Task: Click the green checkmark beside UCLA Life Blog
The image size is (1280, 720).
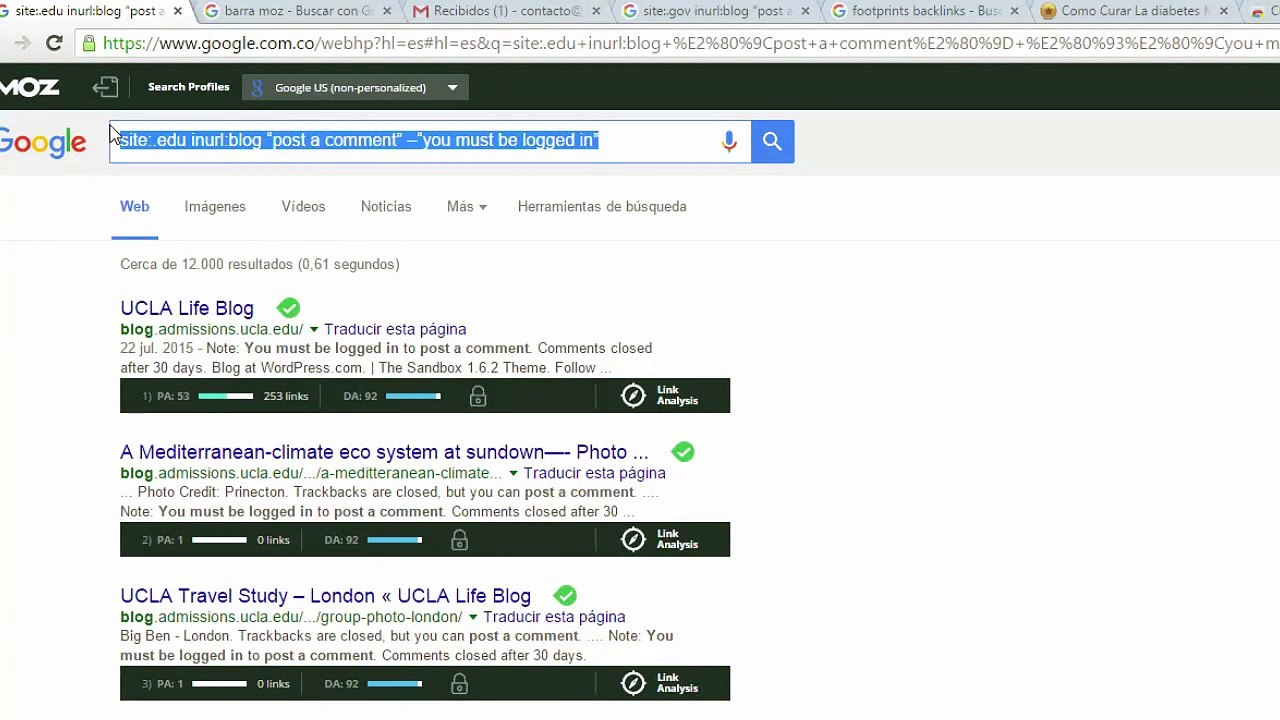Action: pyautogui.click(x=288, y=308)
